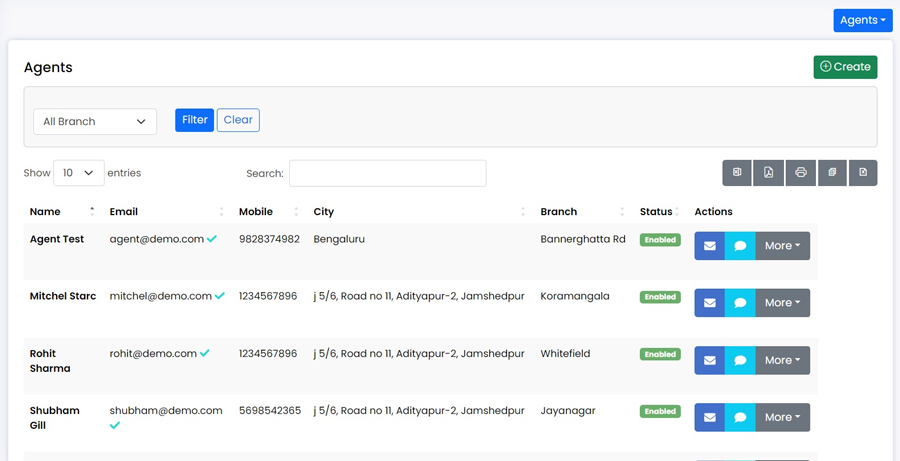Click branch Whitefield

[x=565, y=354]
